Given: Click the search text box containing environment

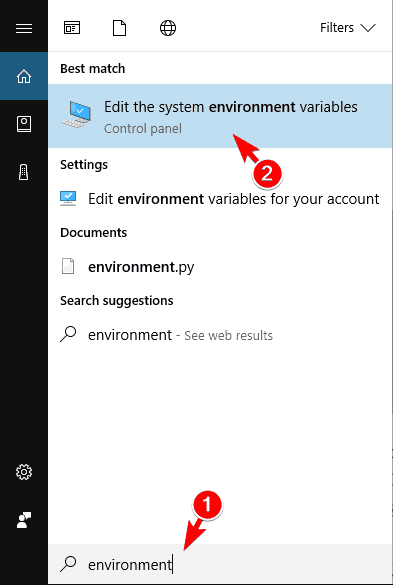Looking at the screenshot, I should 220,564.
